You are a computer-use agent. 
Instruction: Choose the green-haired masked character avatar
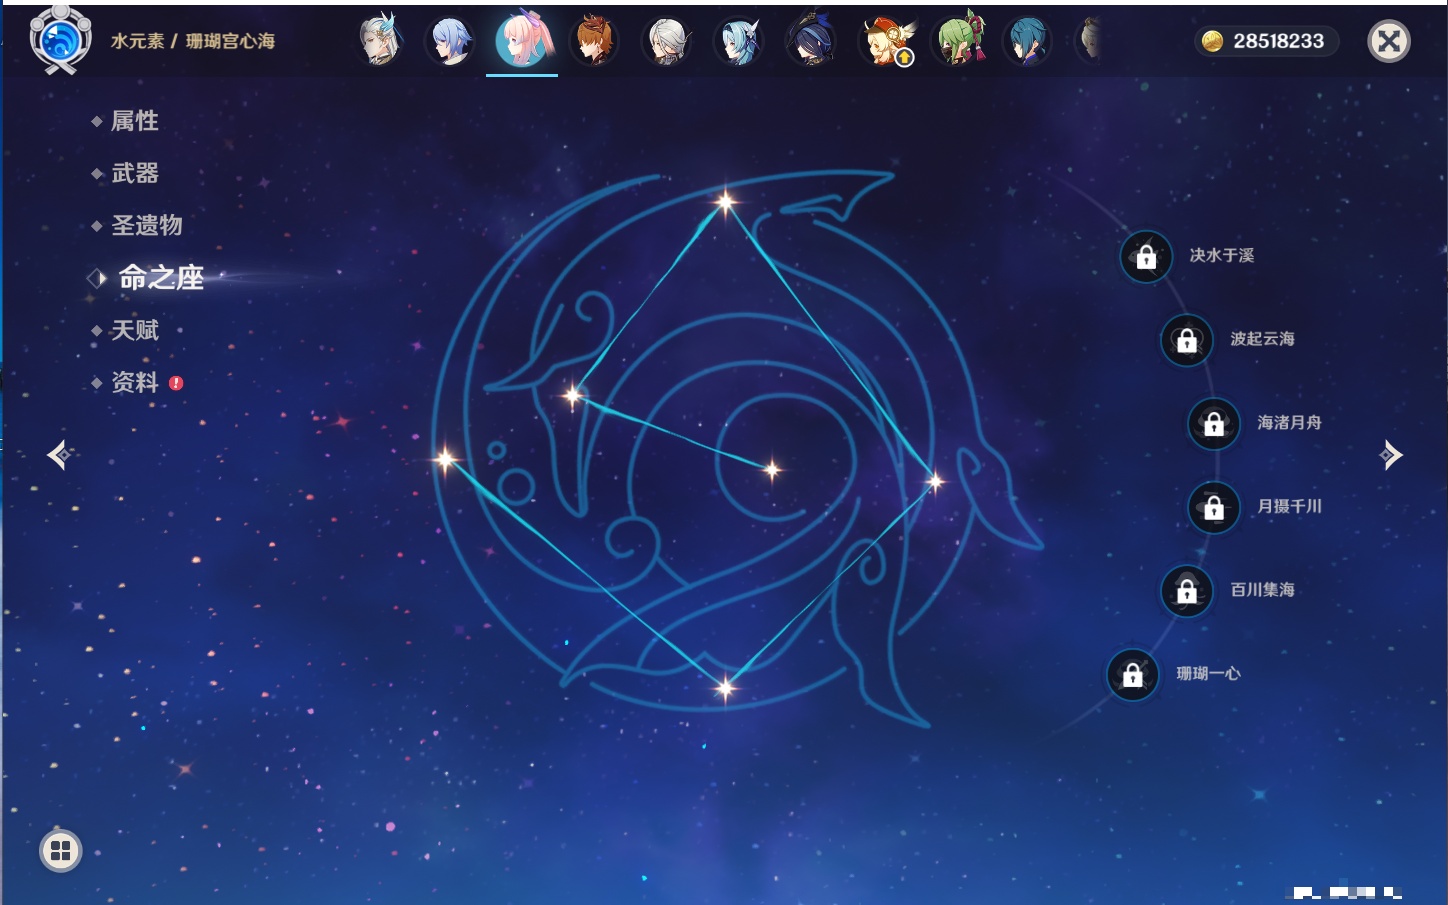[958, 41]
